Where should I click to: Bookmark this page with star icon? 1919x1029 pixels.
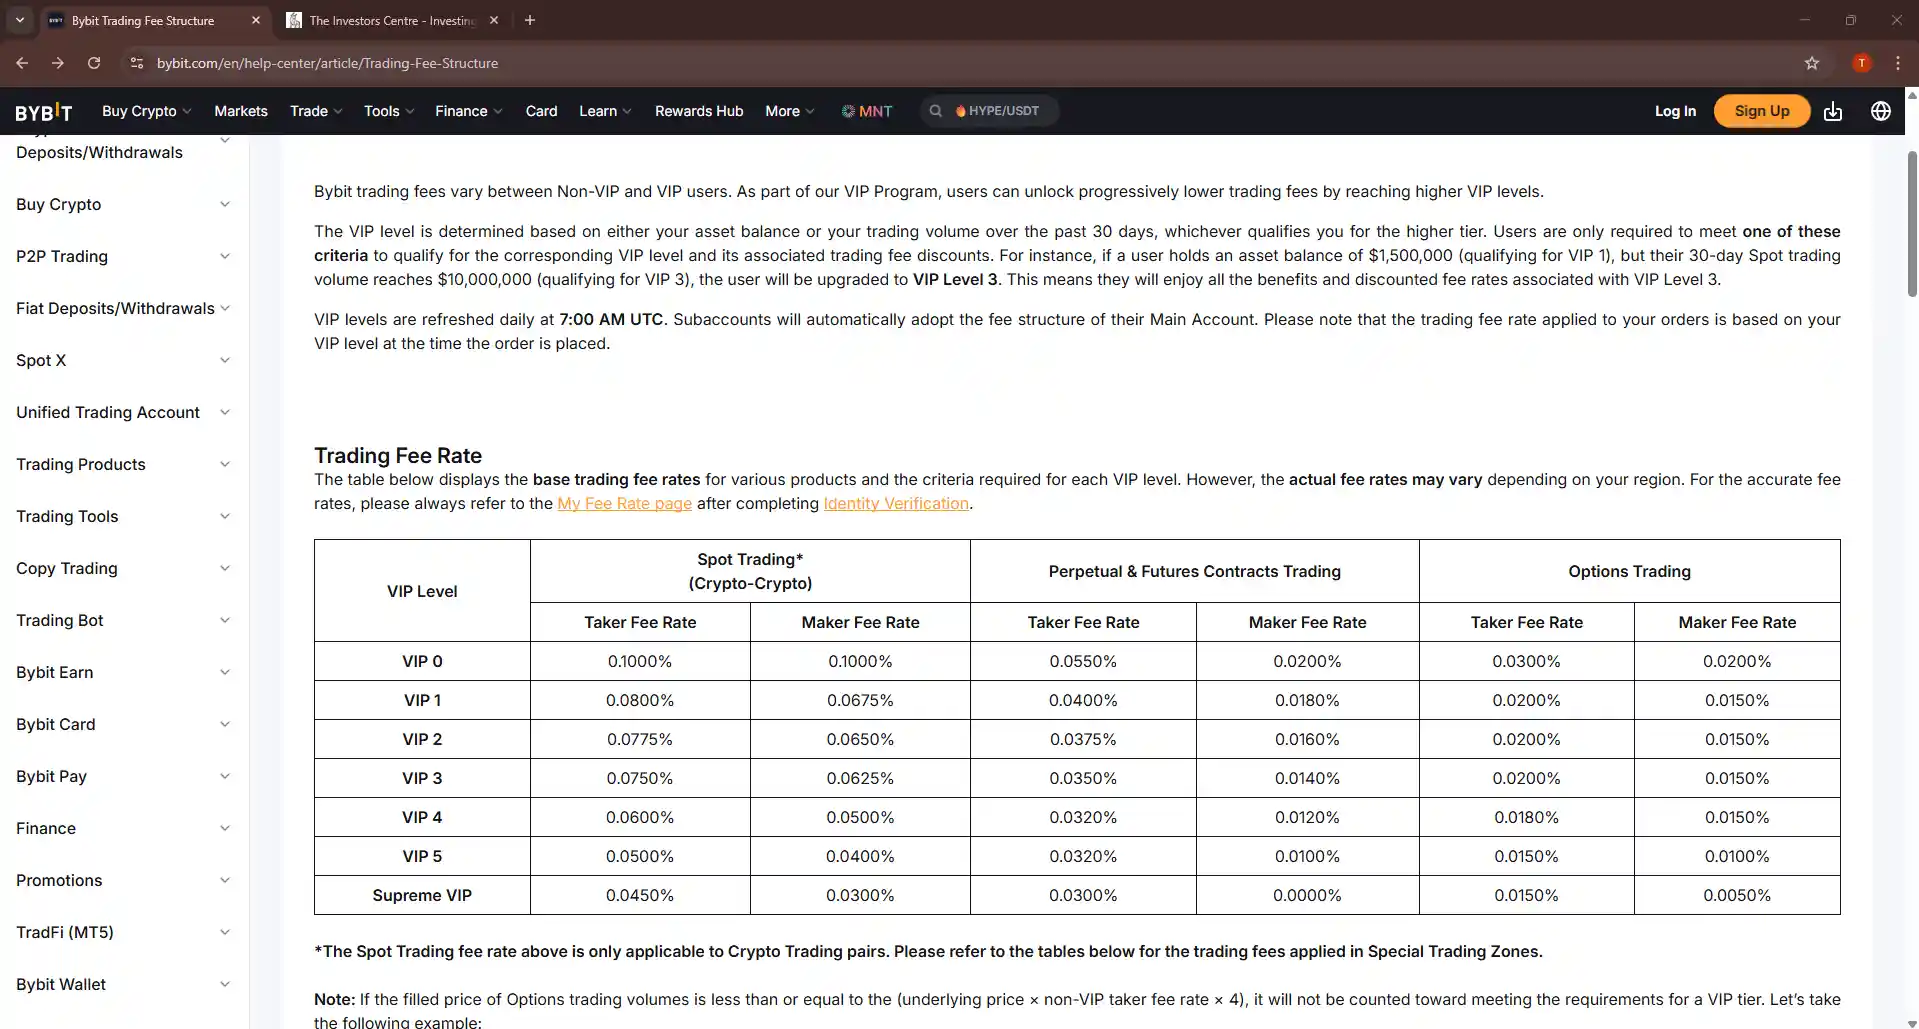(1812, 63)
